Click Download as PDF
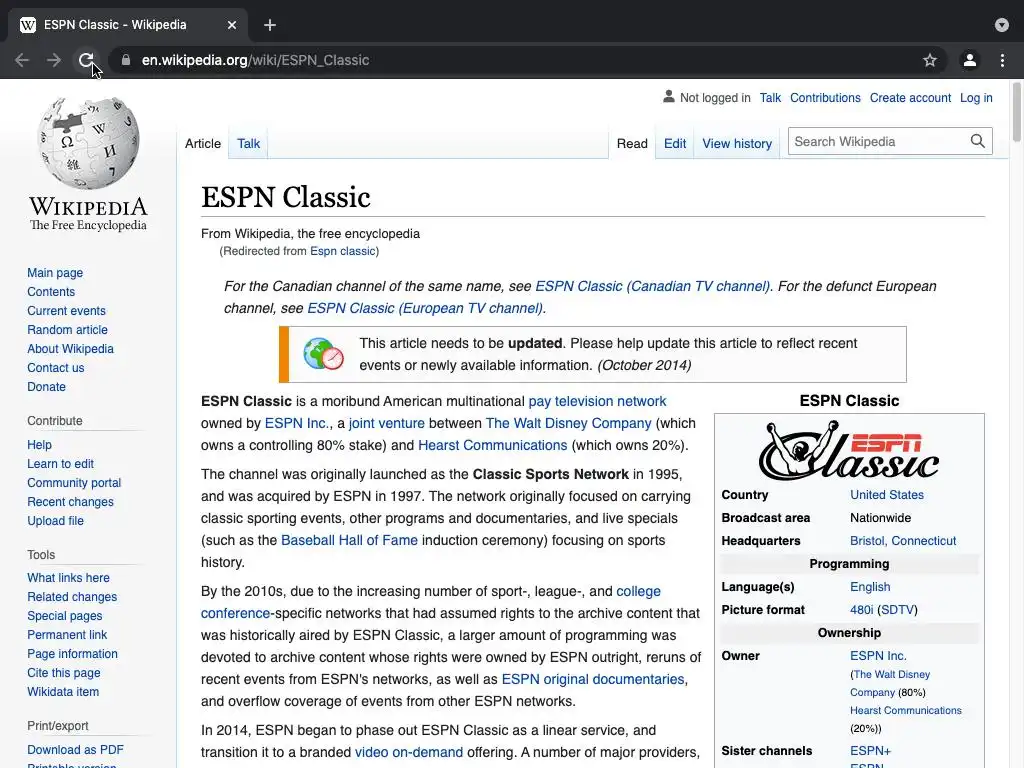The height and width of the screenshot is (768, 1024). pos(75,750)
